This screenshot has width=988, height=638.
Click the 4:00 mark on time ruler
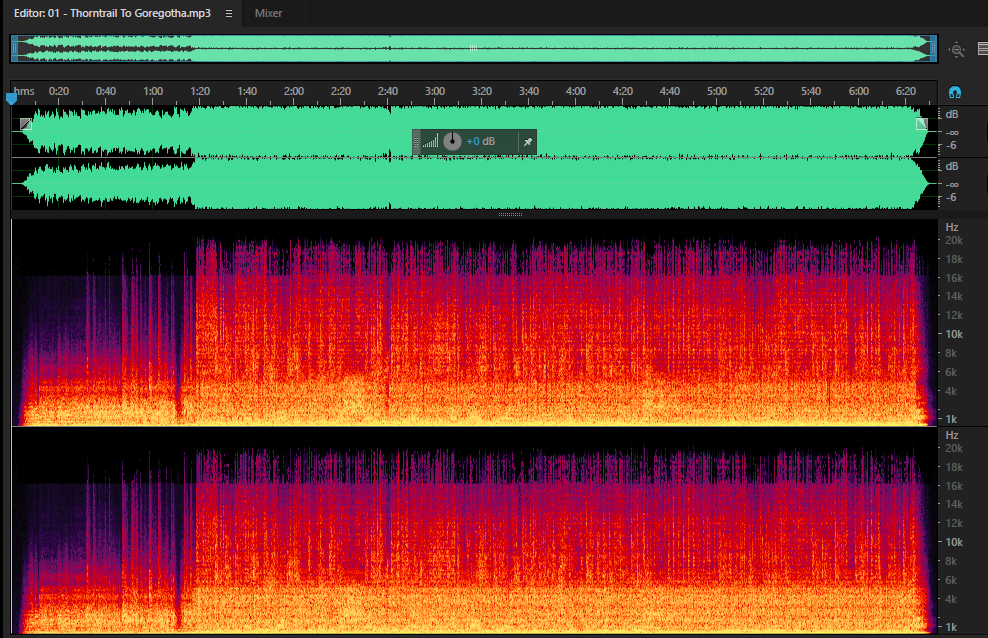pyautogui.click(x=575, y=91)
